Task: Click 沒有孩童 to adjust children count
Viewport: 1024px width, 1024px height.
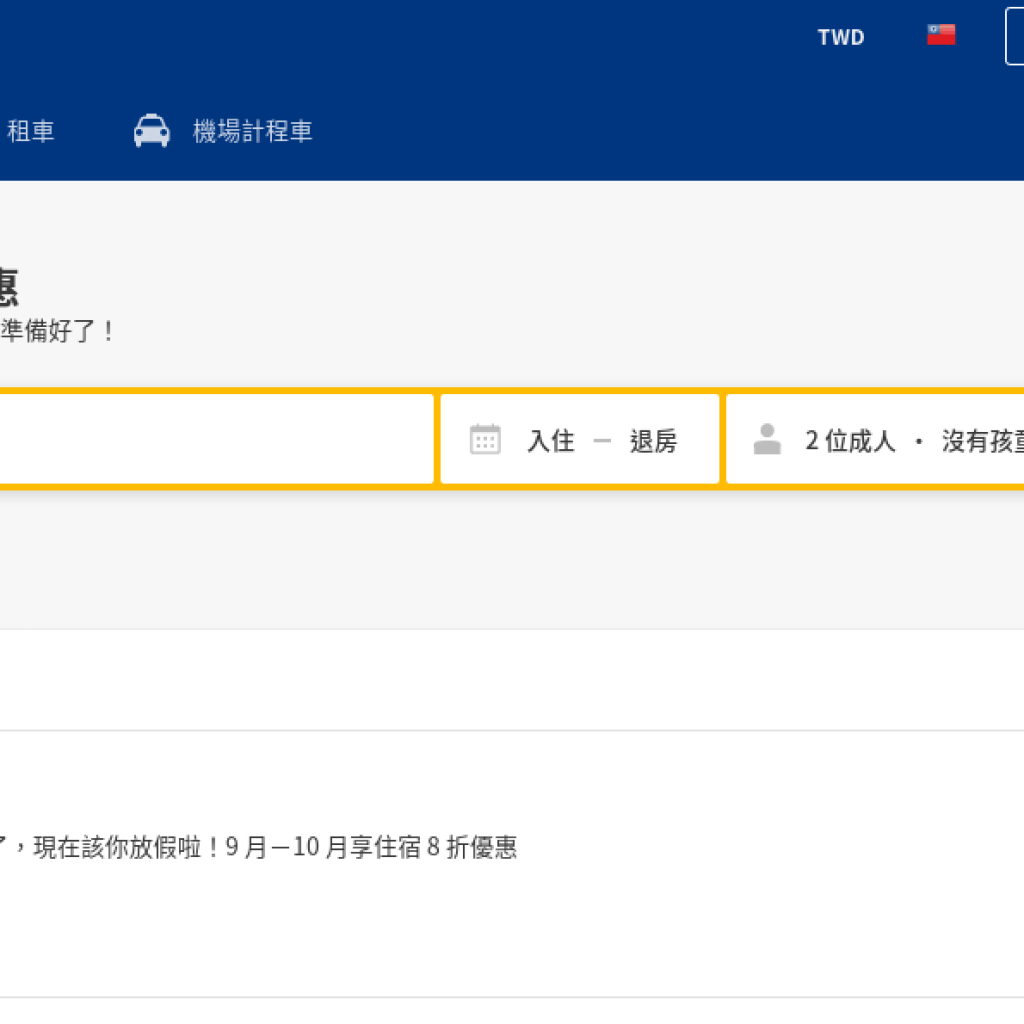Action: [x=985, y=440]
